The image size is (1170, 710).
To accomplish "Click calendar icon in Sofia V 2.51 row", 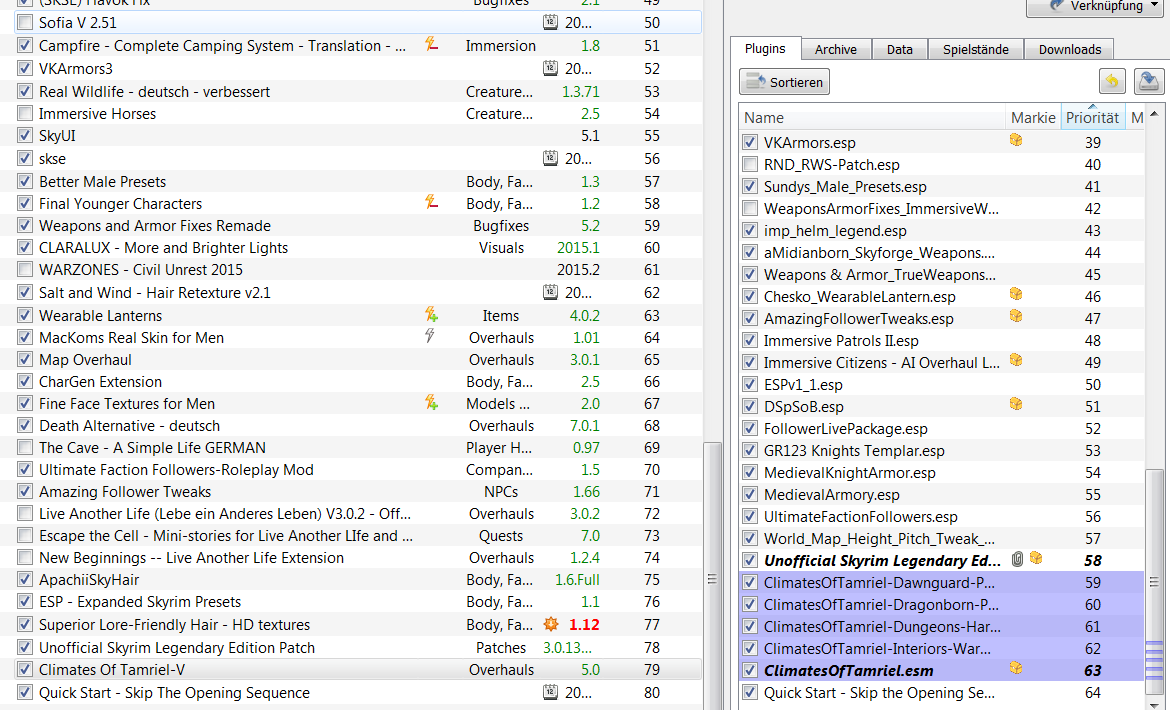I will point(550,22).
